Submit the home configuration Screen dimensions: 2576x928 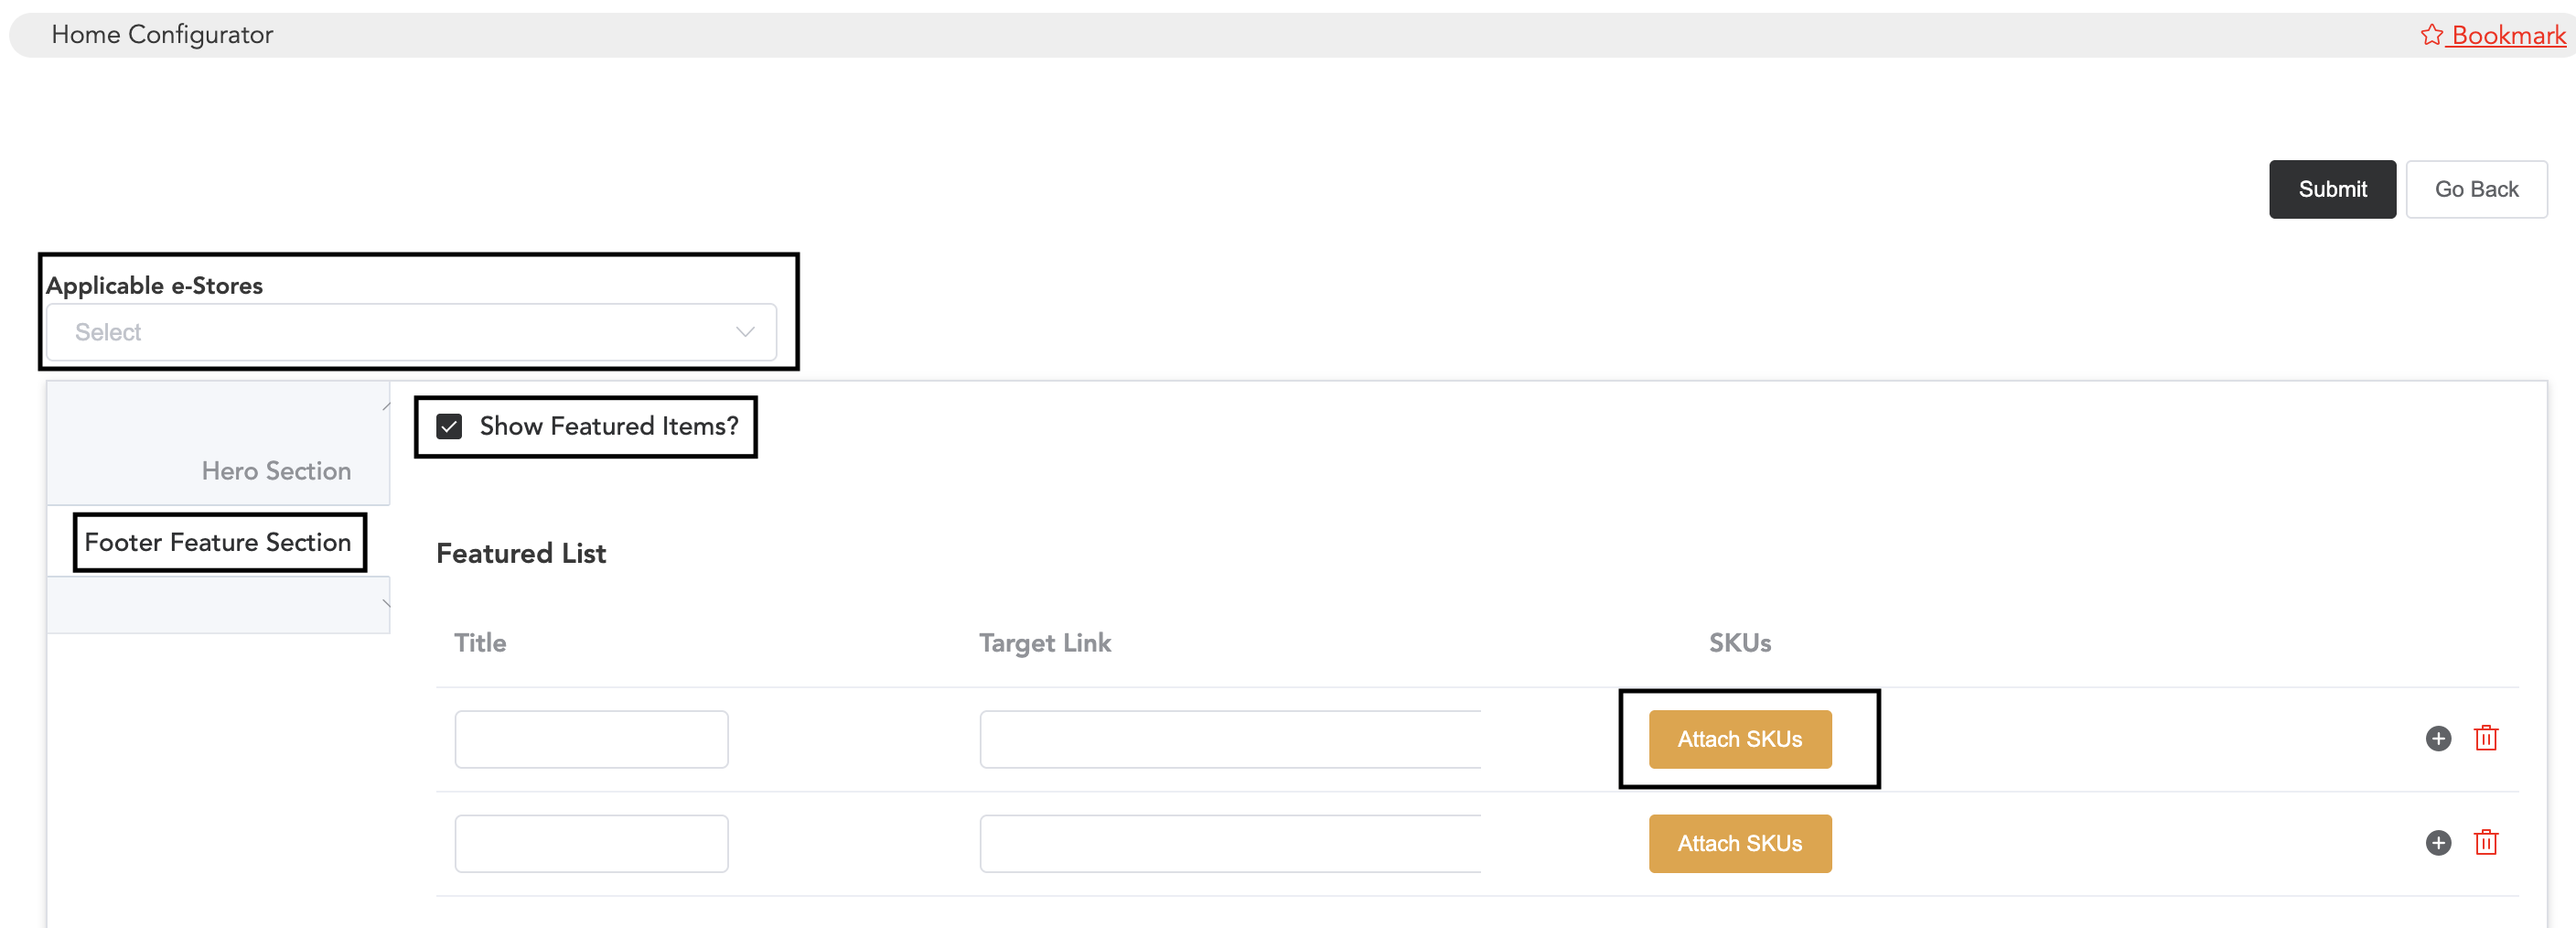click(x=2332, y=189)
